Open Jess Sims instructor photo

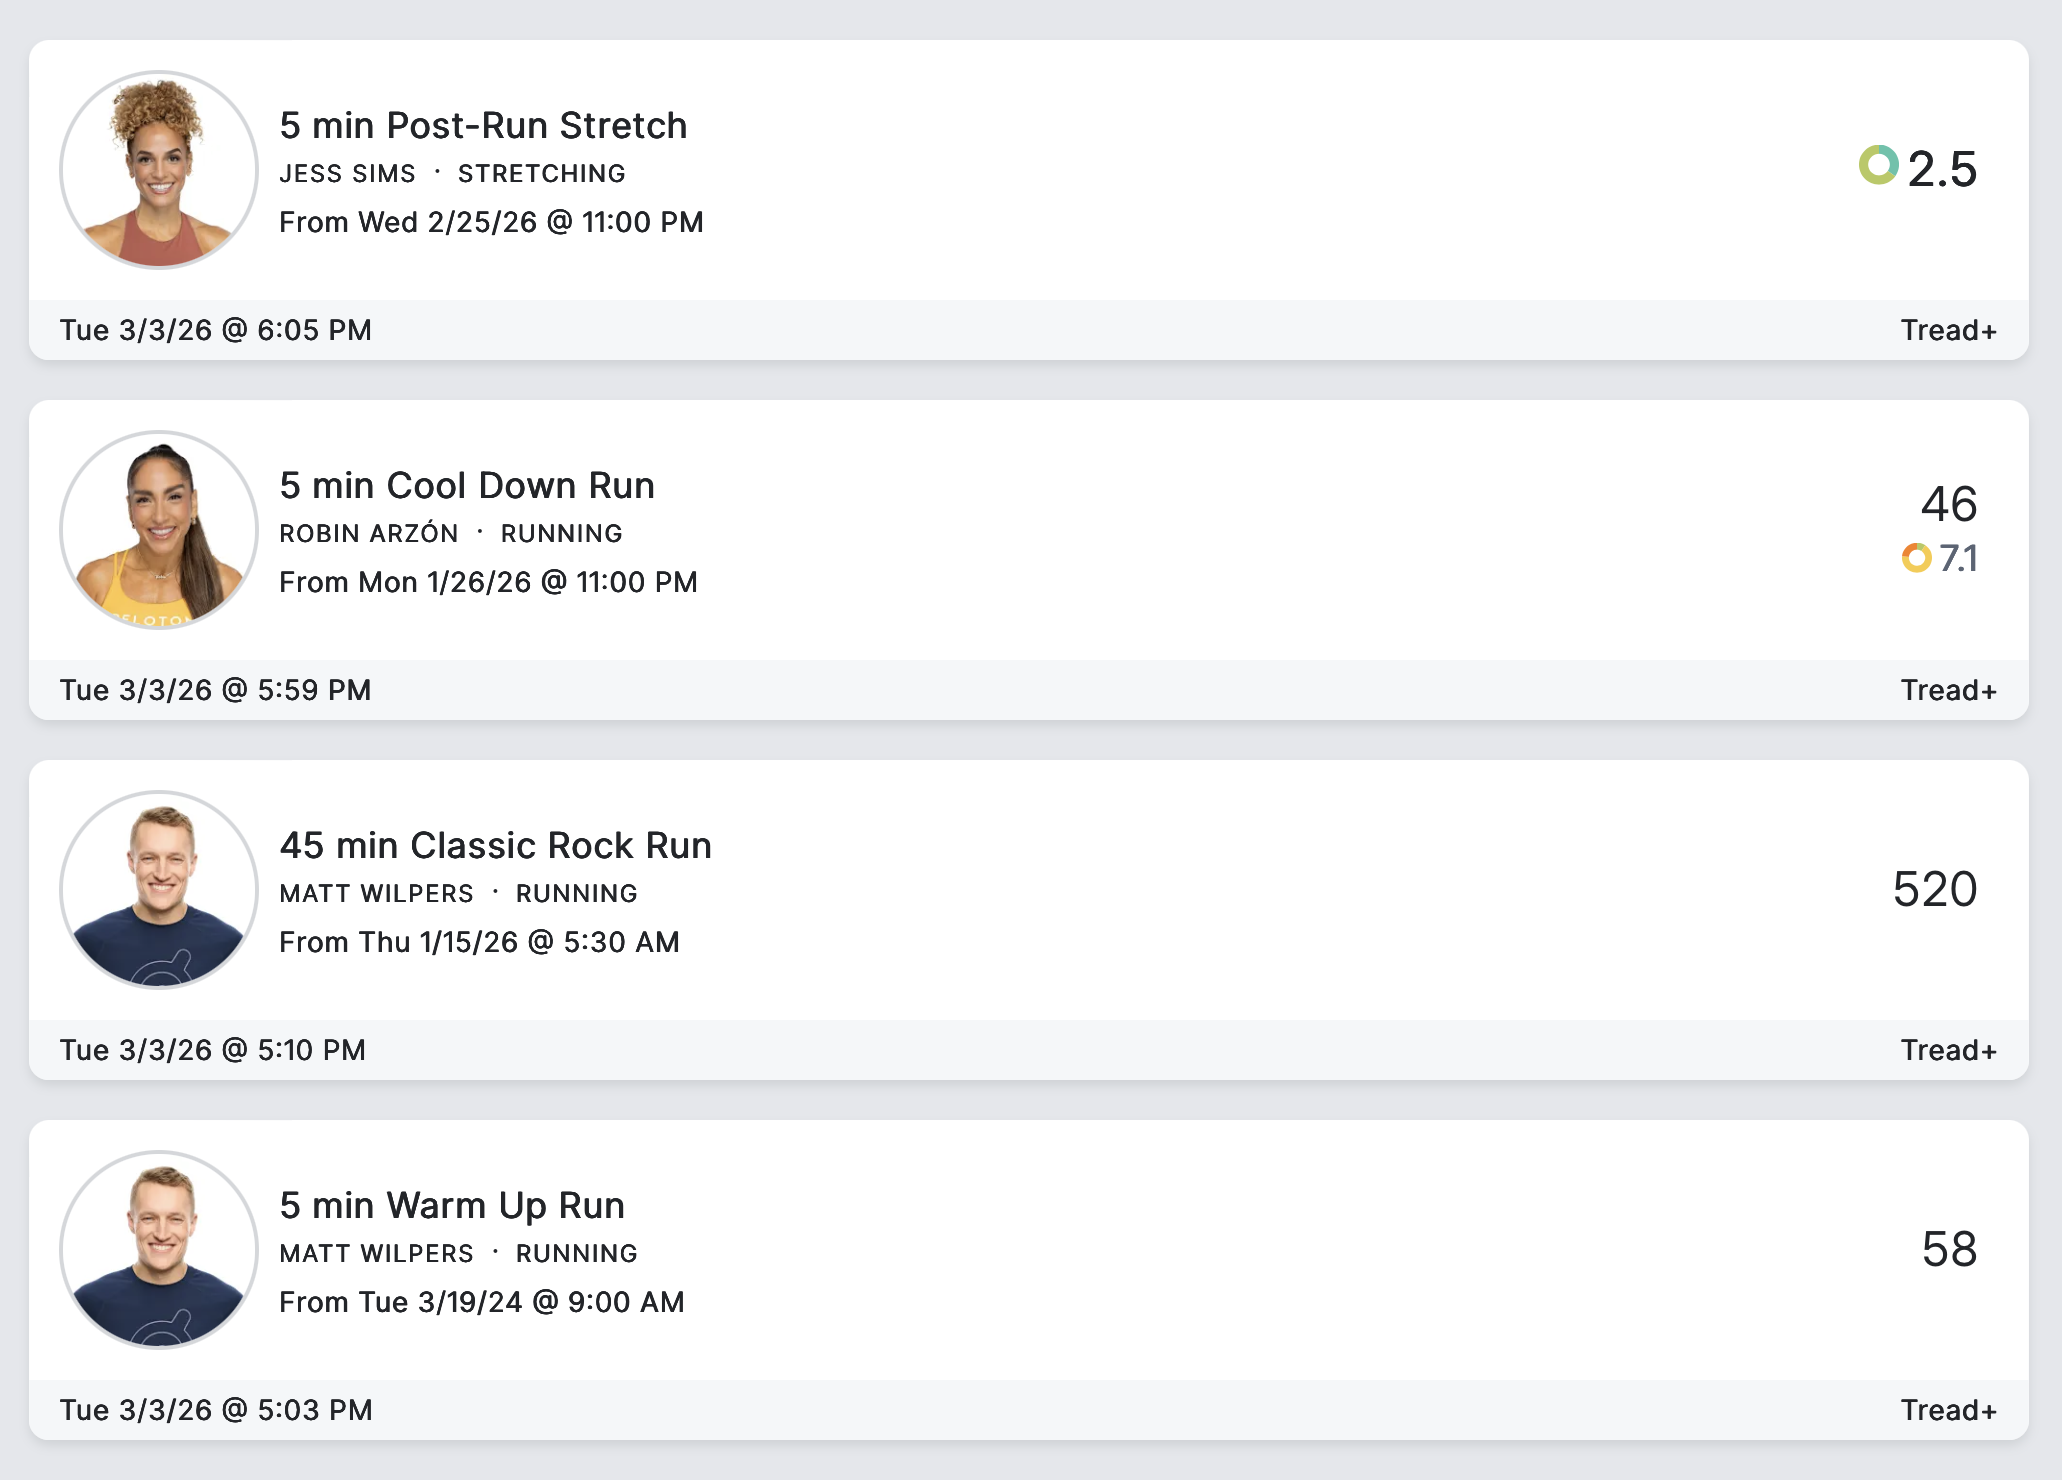(x=159, y=170)
